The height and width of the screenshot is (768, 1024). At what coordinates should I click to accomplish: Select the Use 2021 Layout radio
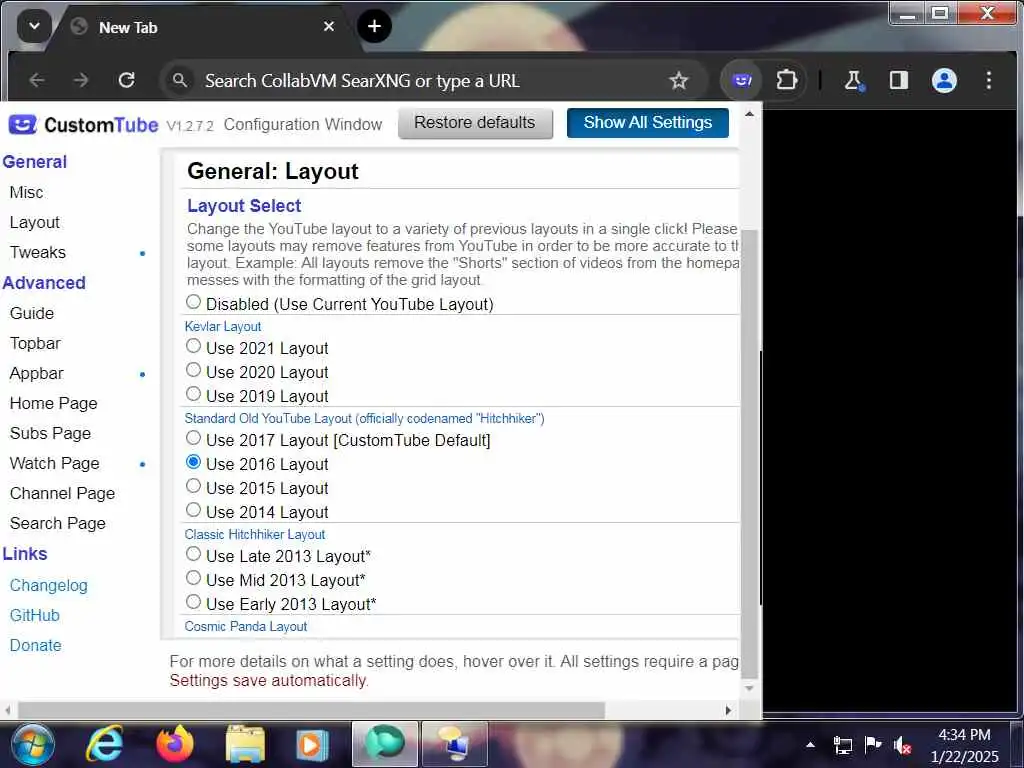[x=193, y=346]
